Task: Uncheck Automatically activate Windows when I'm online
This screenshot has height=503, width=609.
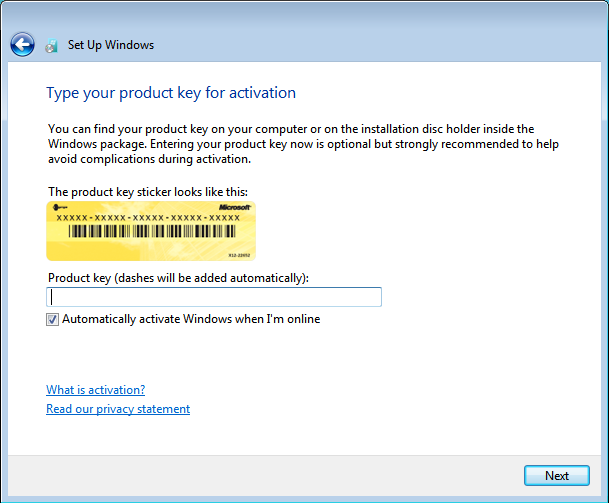Action: pyautogui.click(x=52, y=320)
